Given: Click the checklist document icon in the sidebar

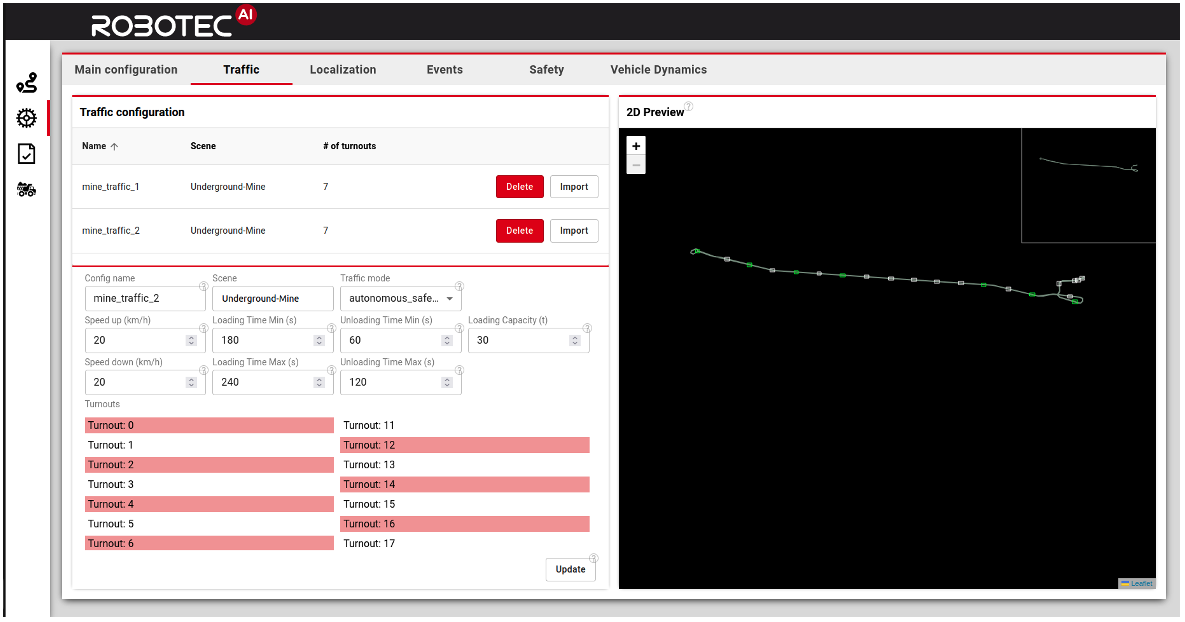Looking at the screenshot, I should (27, 153).
